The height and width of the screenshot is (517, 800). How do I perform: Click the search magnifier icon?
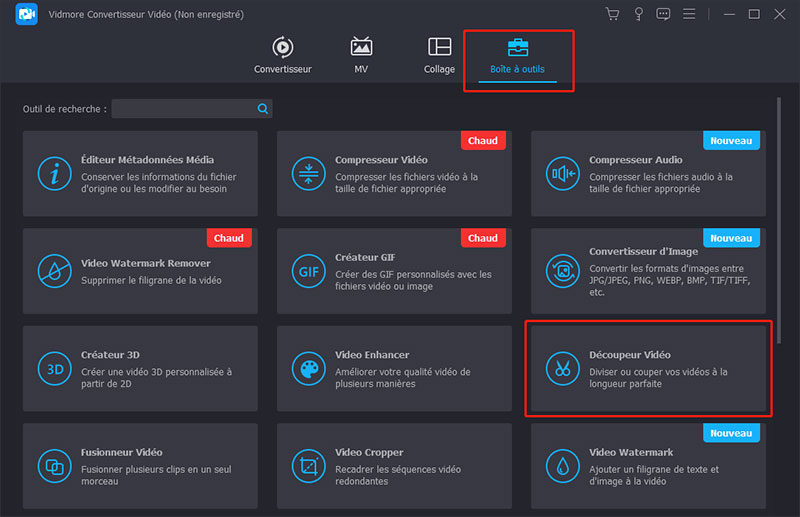[x=263, y=109]
